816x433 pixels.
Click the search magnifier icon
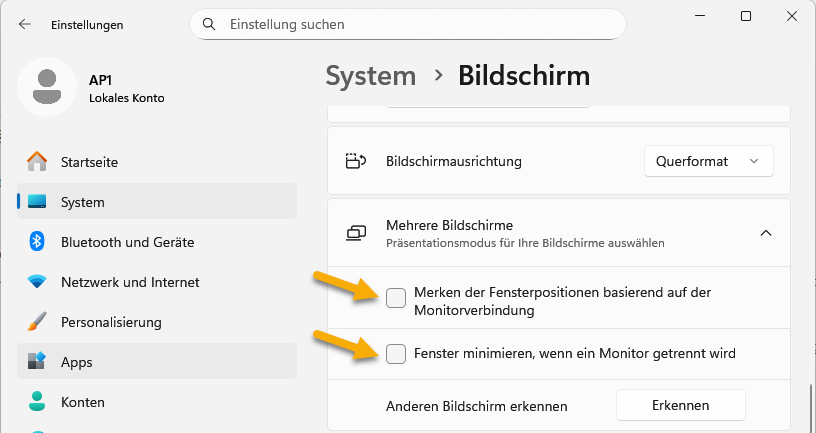[x=209, y=23]
